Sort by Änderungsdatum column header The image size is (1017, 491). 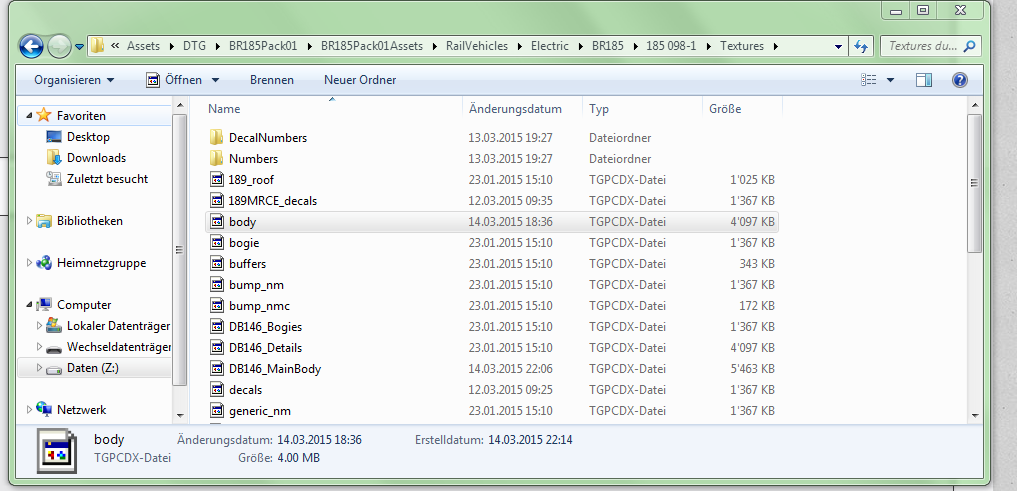[x=516, y=109]
